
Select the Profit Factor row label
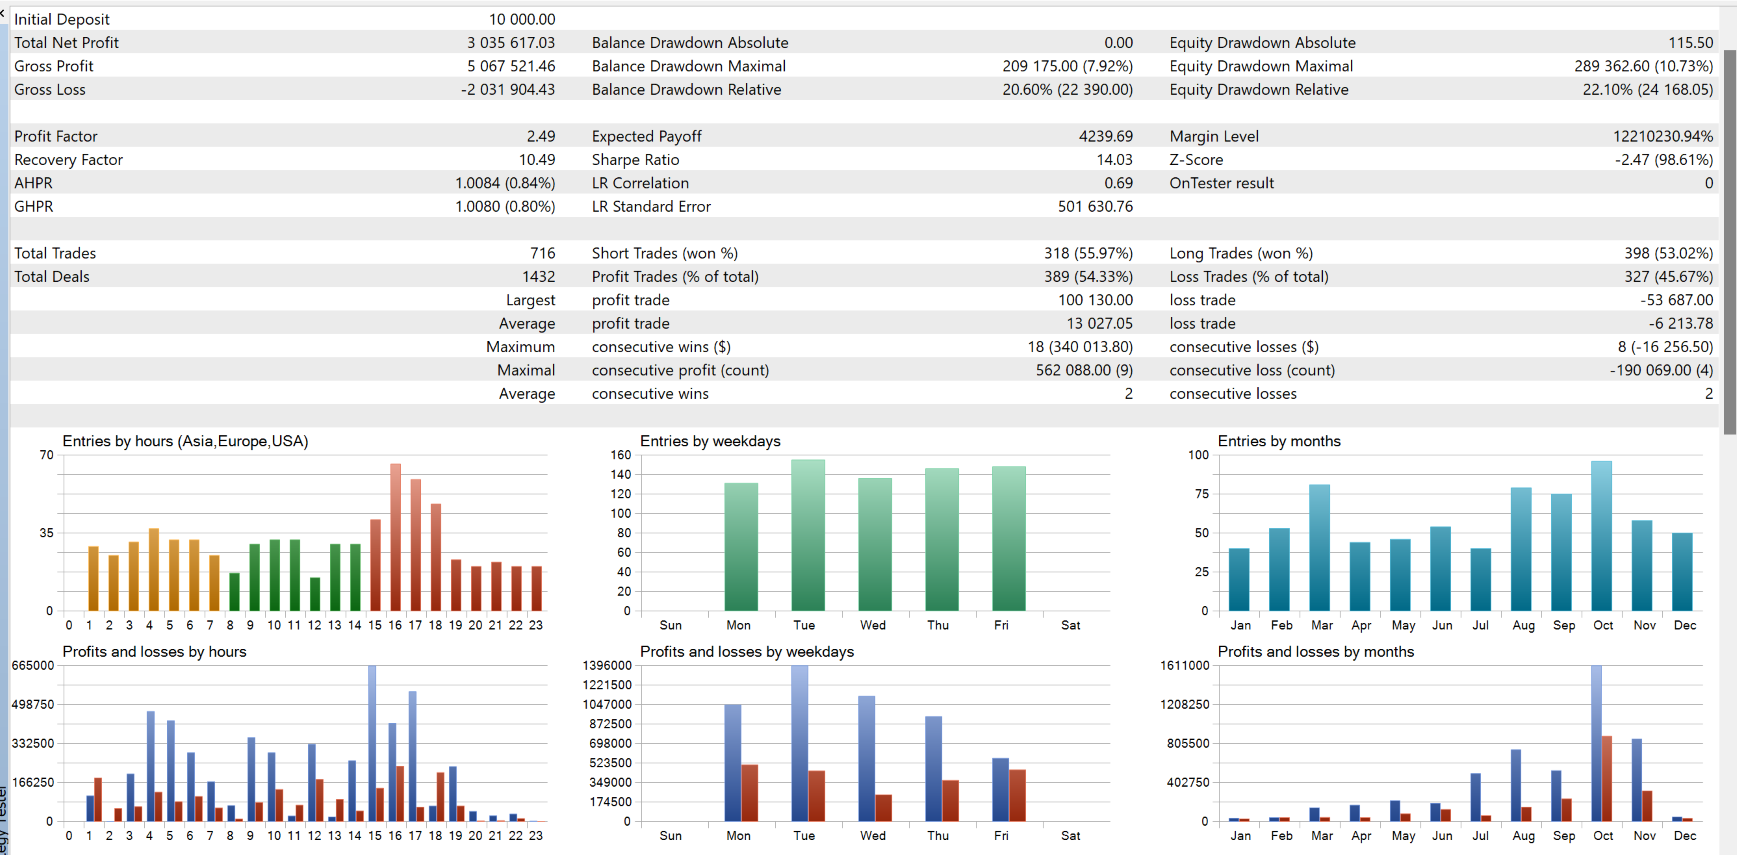(56, 136)
